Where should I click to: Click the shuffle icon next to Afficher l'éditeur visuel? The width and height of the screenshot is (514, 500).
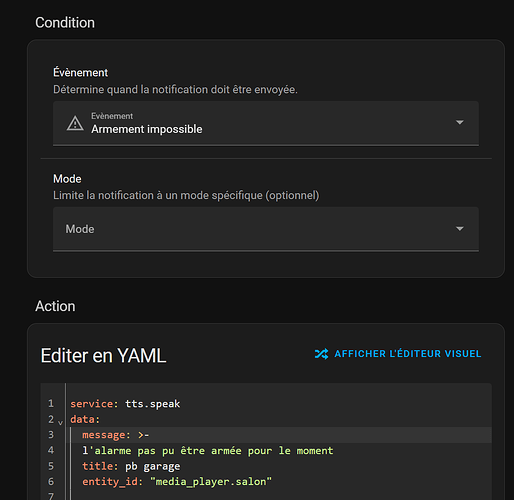coord(321,354)
